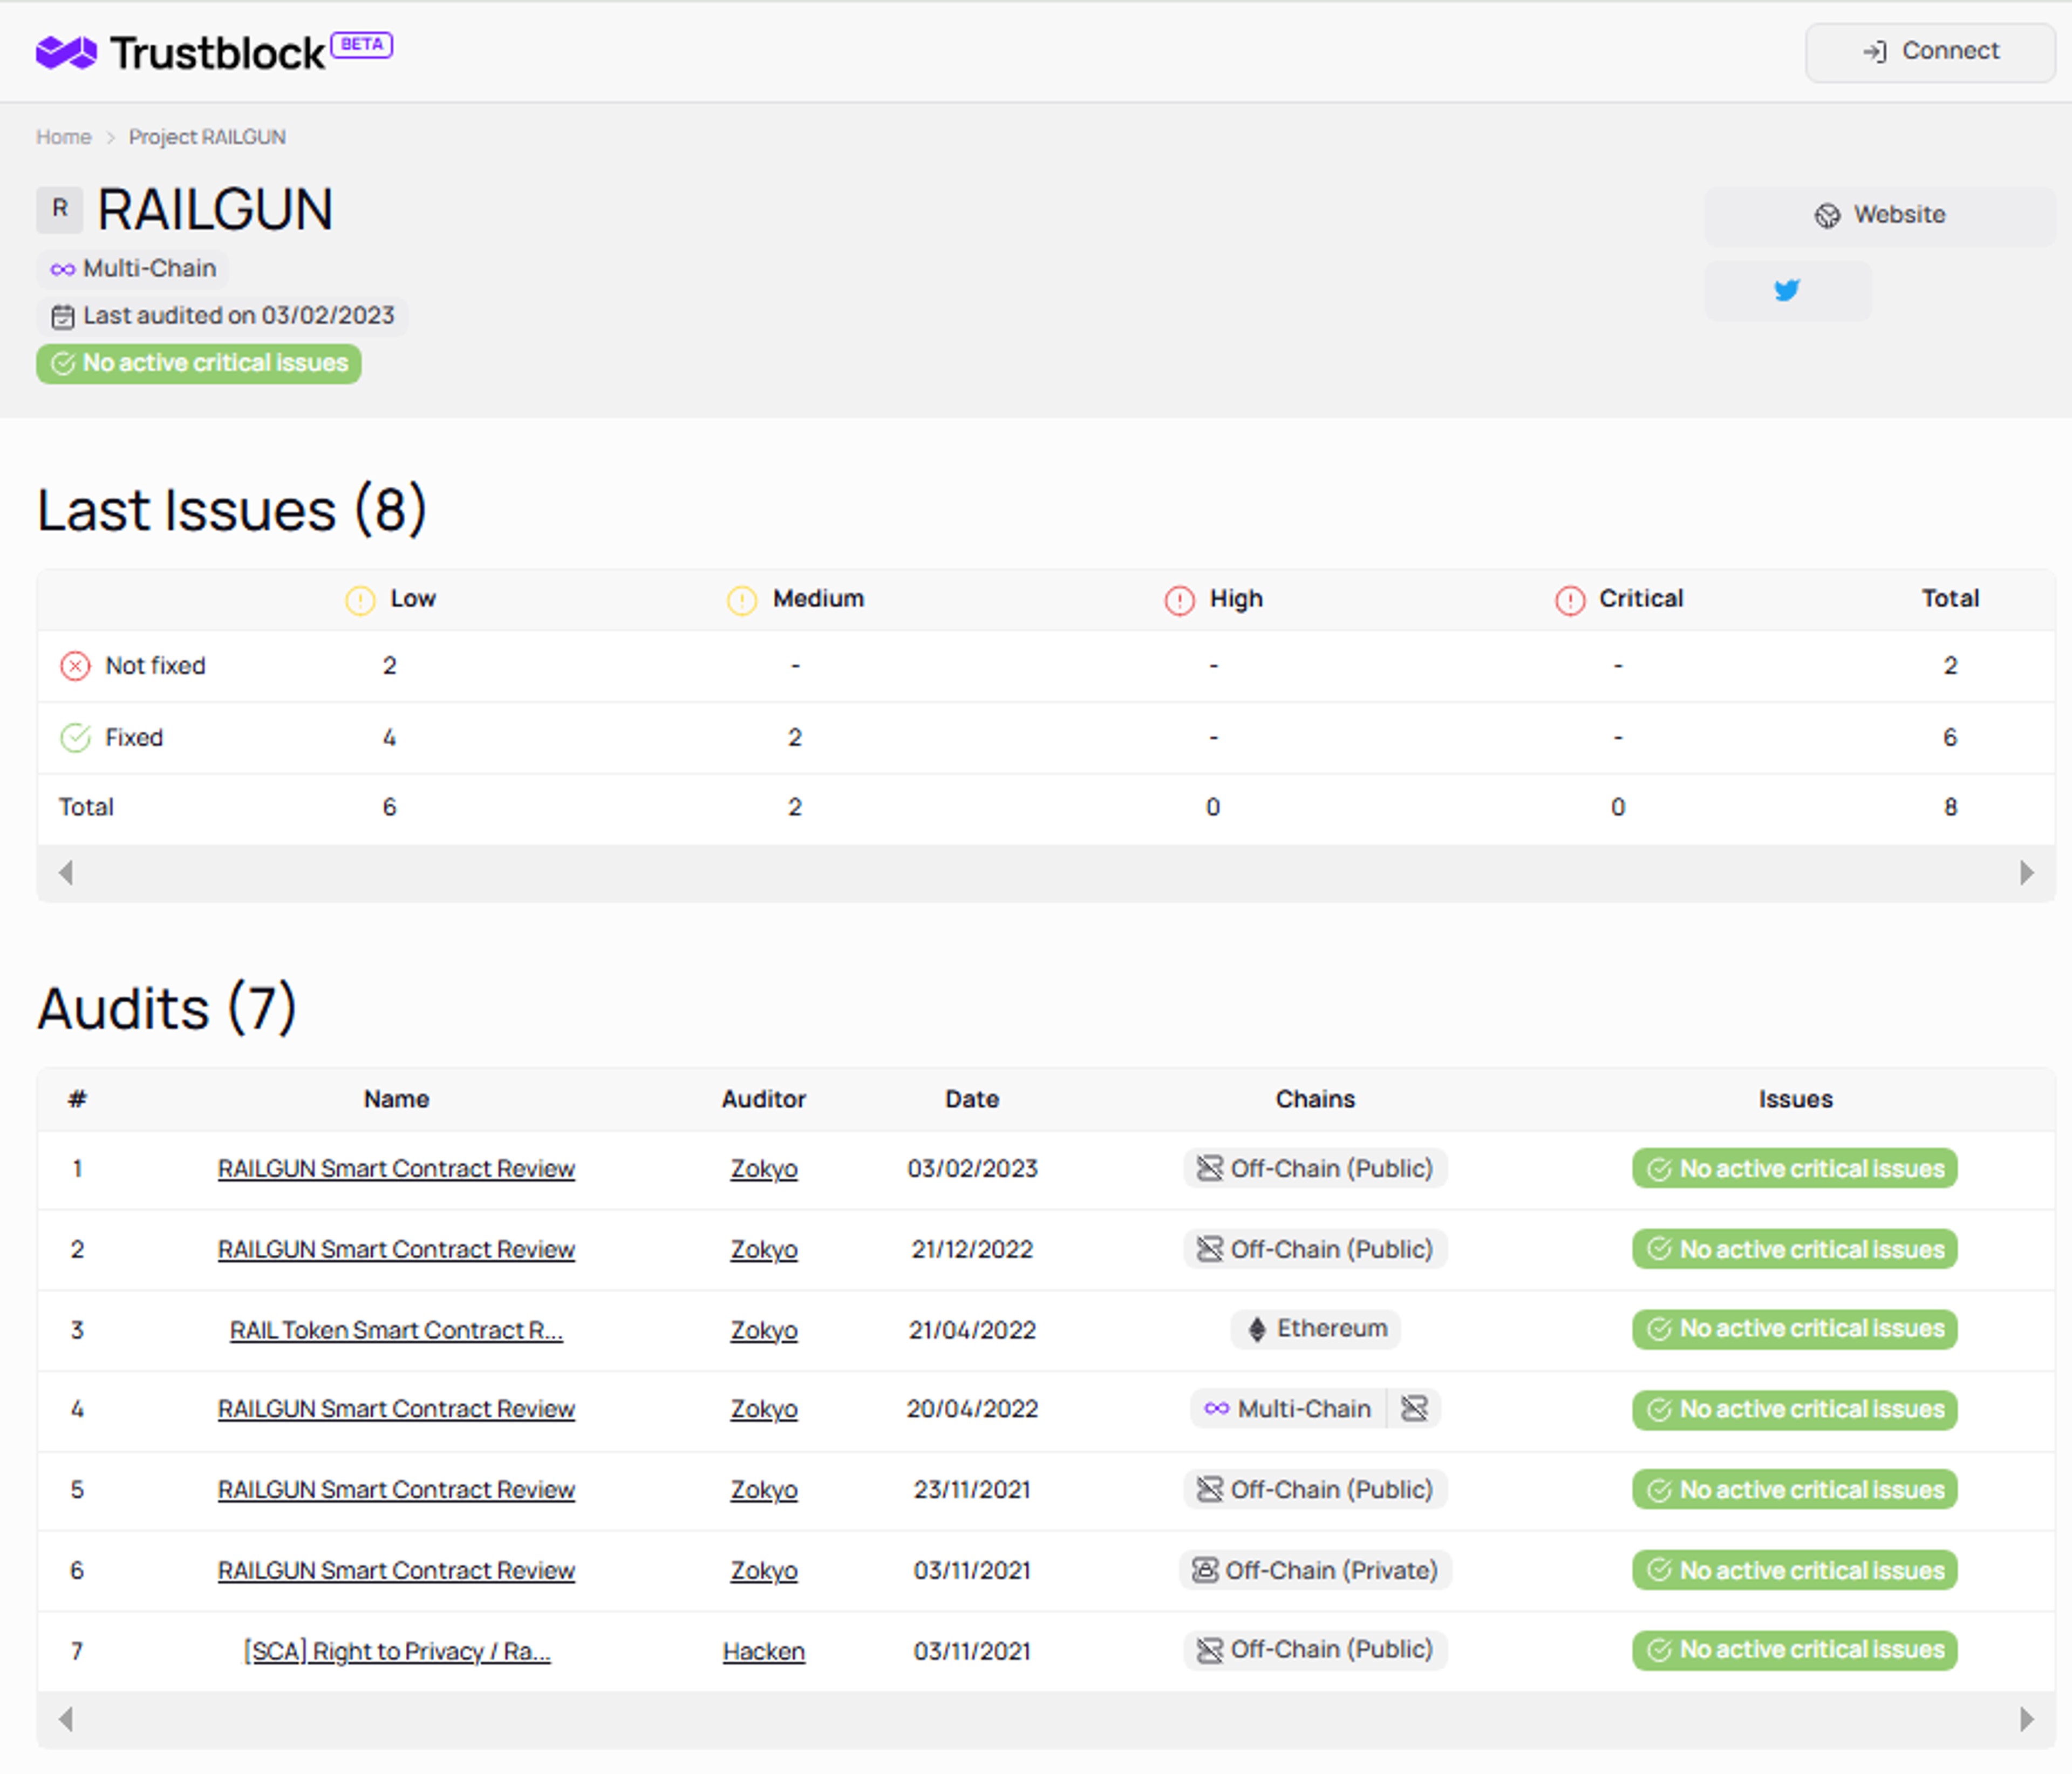Click the Medium severity warning icon
The width and height of the screenshot is (2072, 1774).
coord(742,600)
